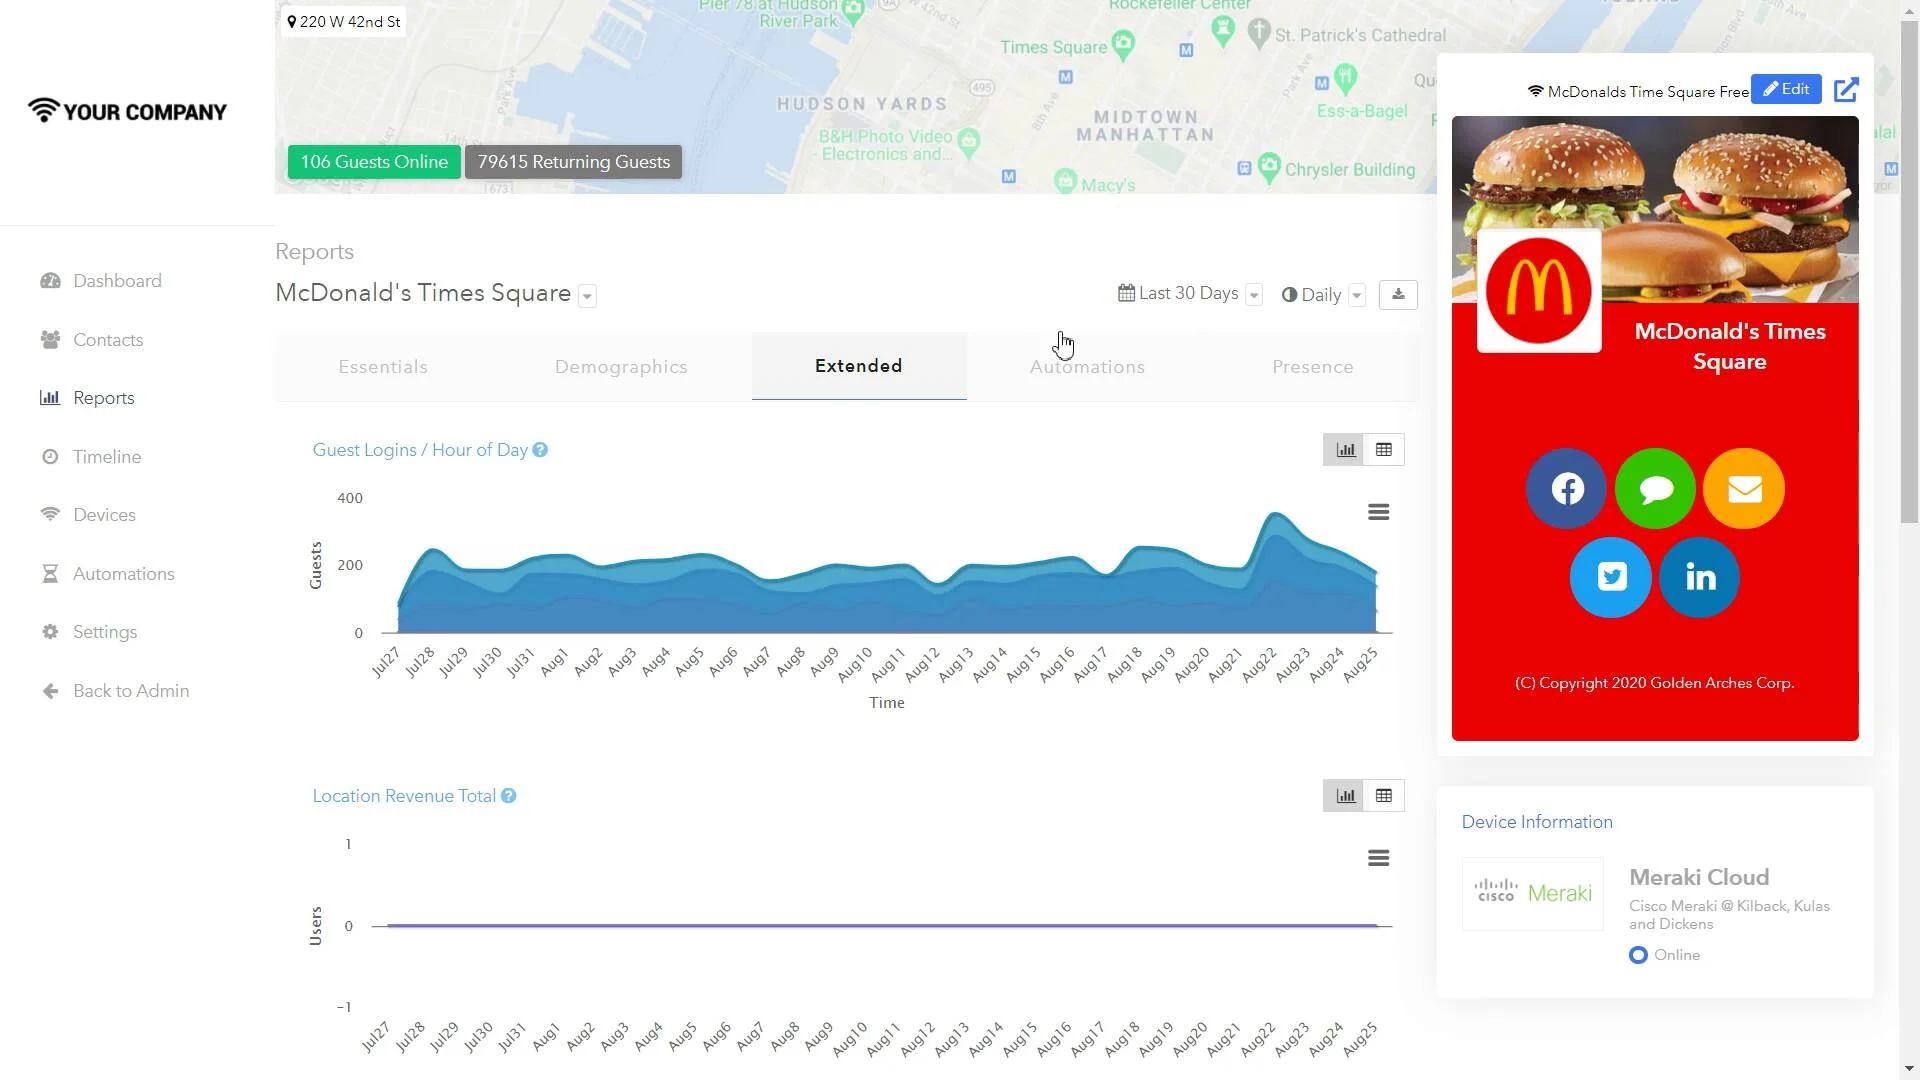Click the Automations hourglass icon in sidebar
1920x1080 pixels.
coord(51,573)
